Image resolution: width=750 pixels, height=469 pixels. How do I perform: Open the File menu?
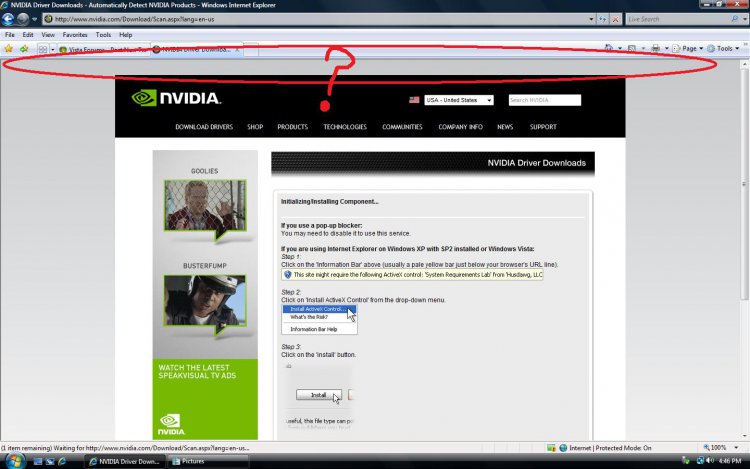click(x=10, y=35)
